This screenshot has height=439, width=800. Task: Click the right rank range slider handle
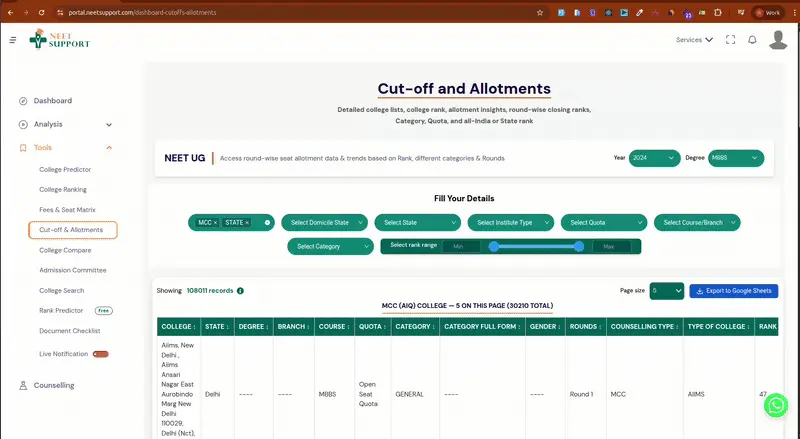[x=579, y=246]
